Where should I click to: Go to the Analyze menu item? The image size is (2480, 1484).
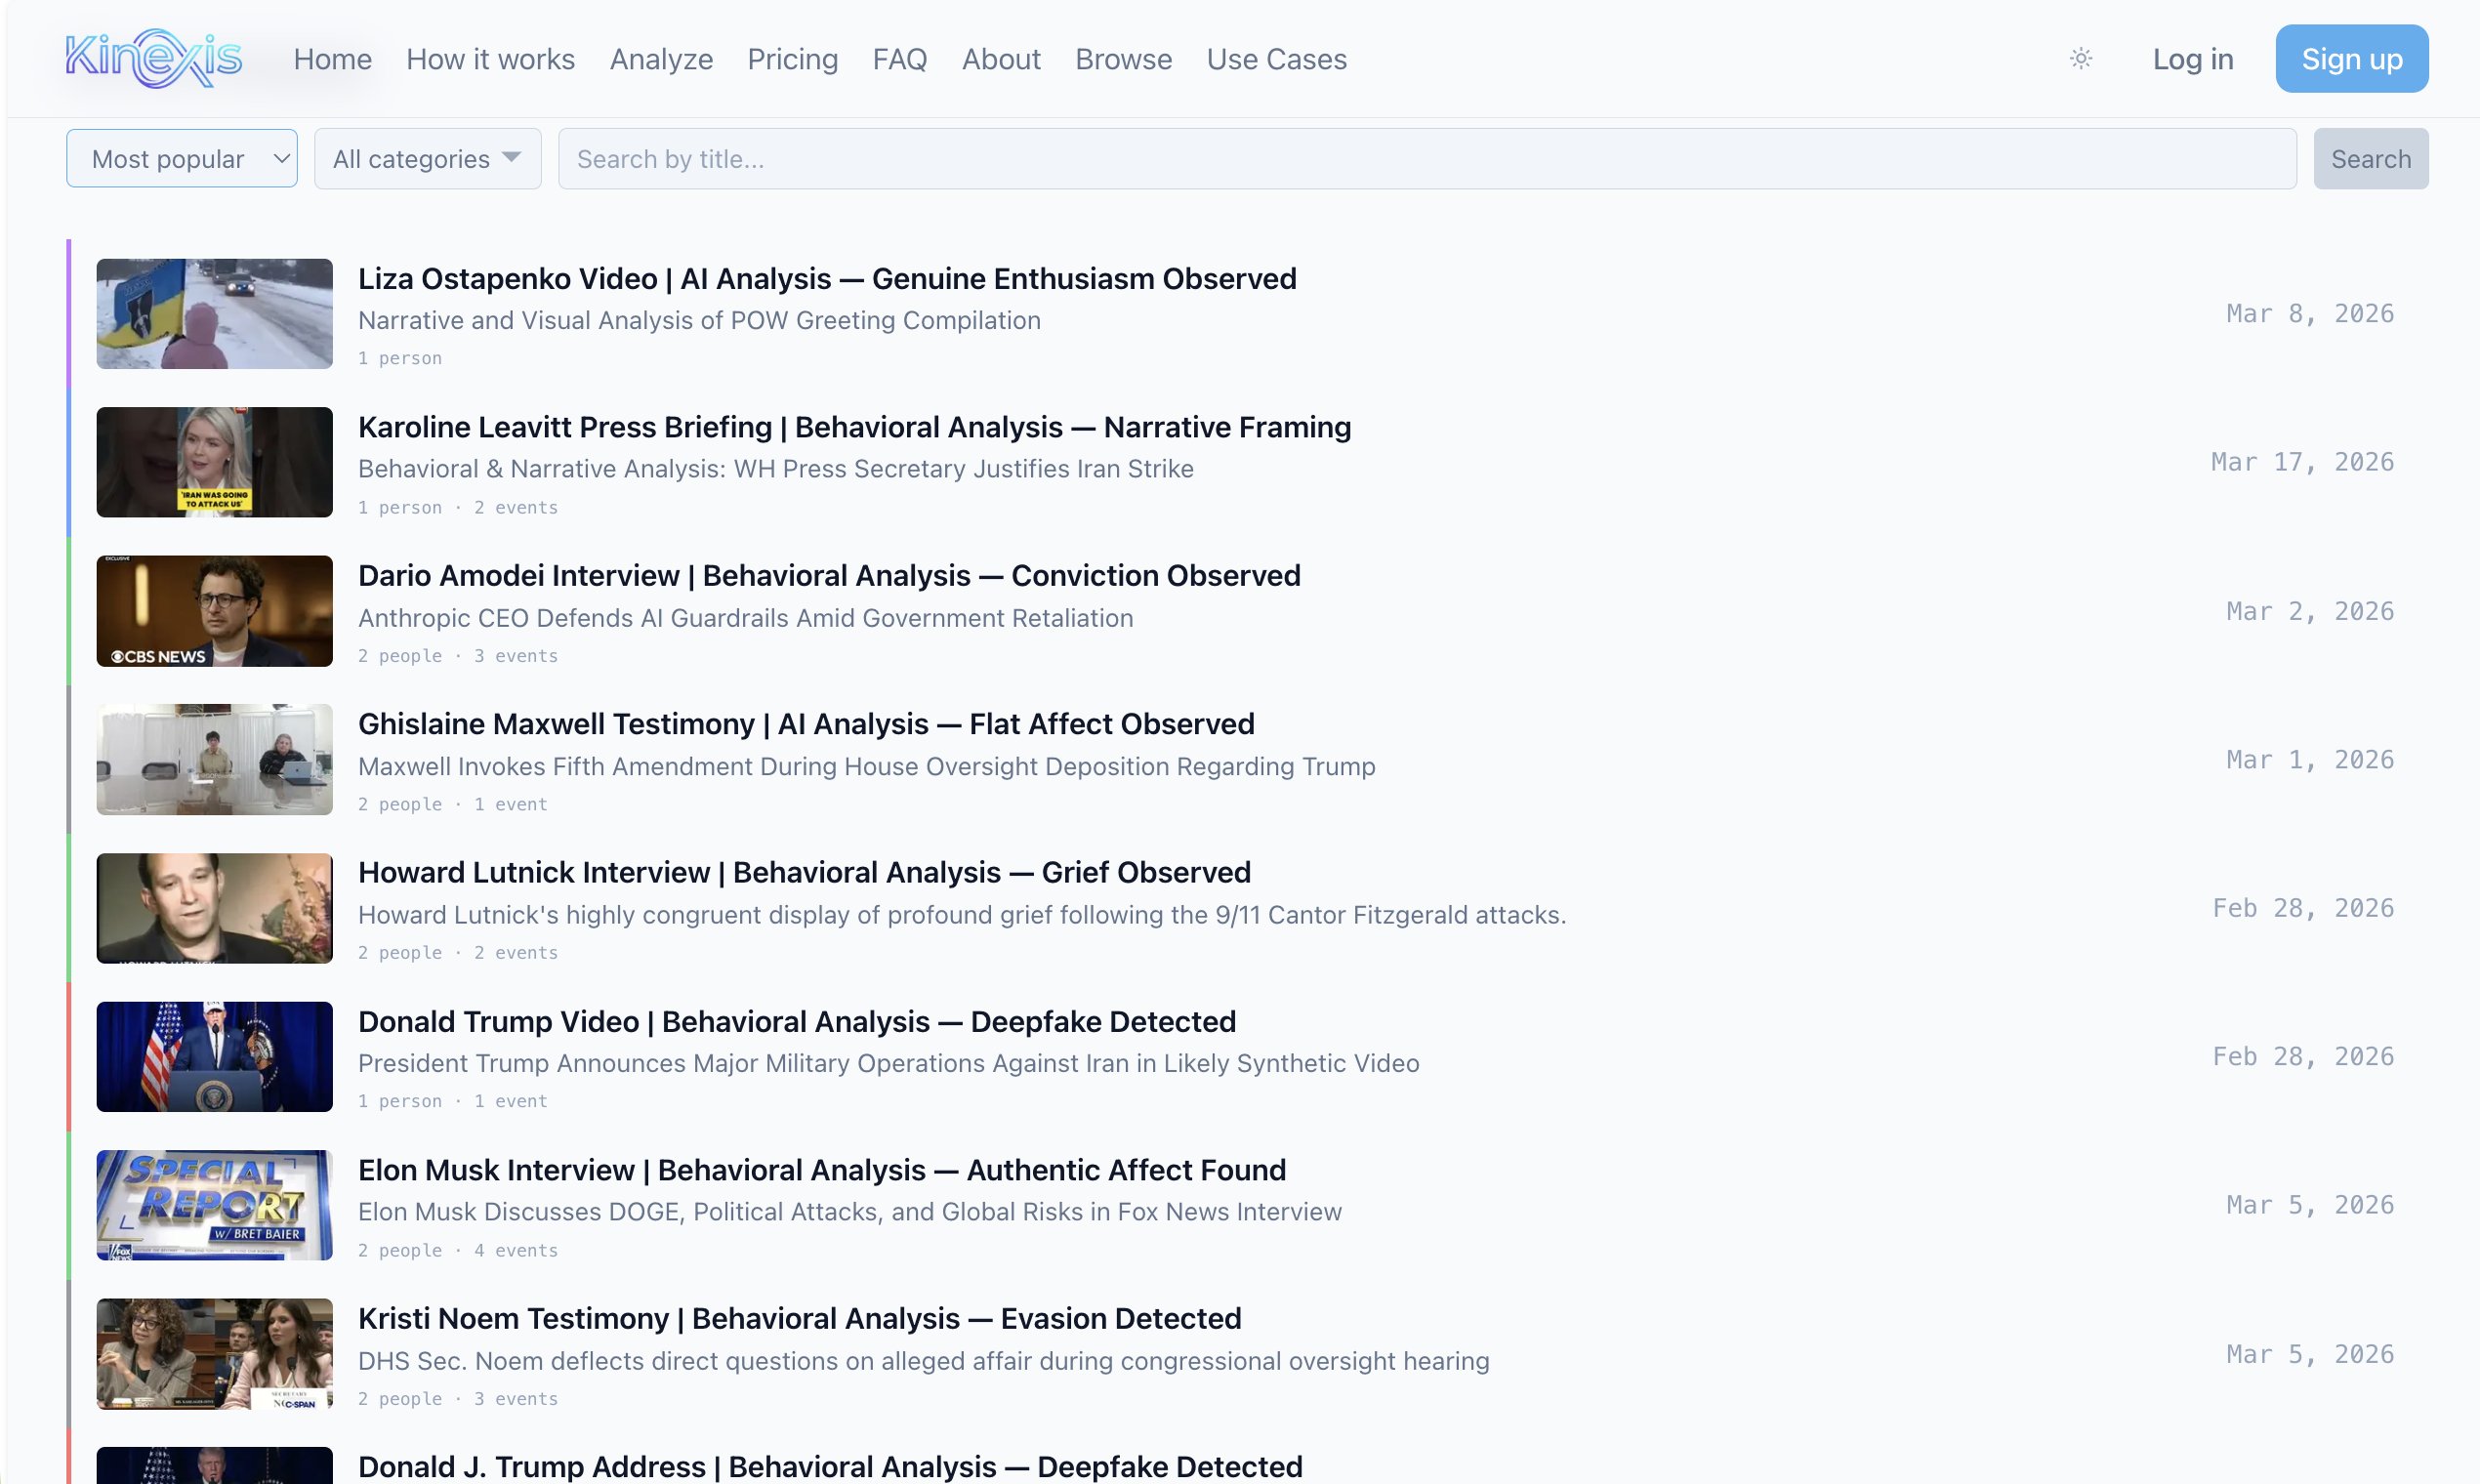click(661, 59)
